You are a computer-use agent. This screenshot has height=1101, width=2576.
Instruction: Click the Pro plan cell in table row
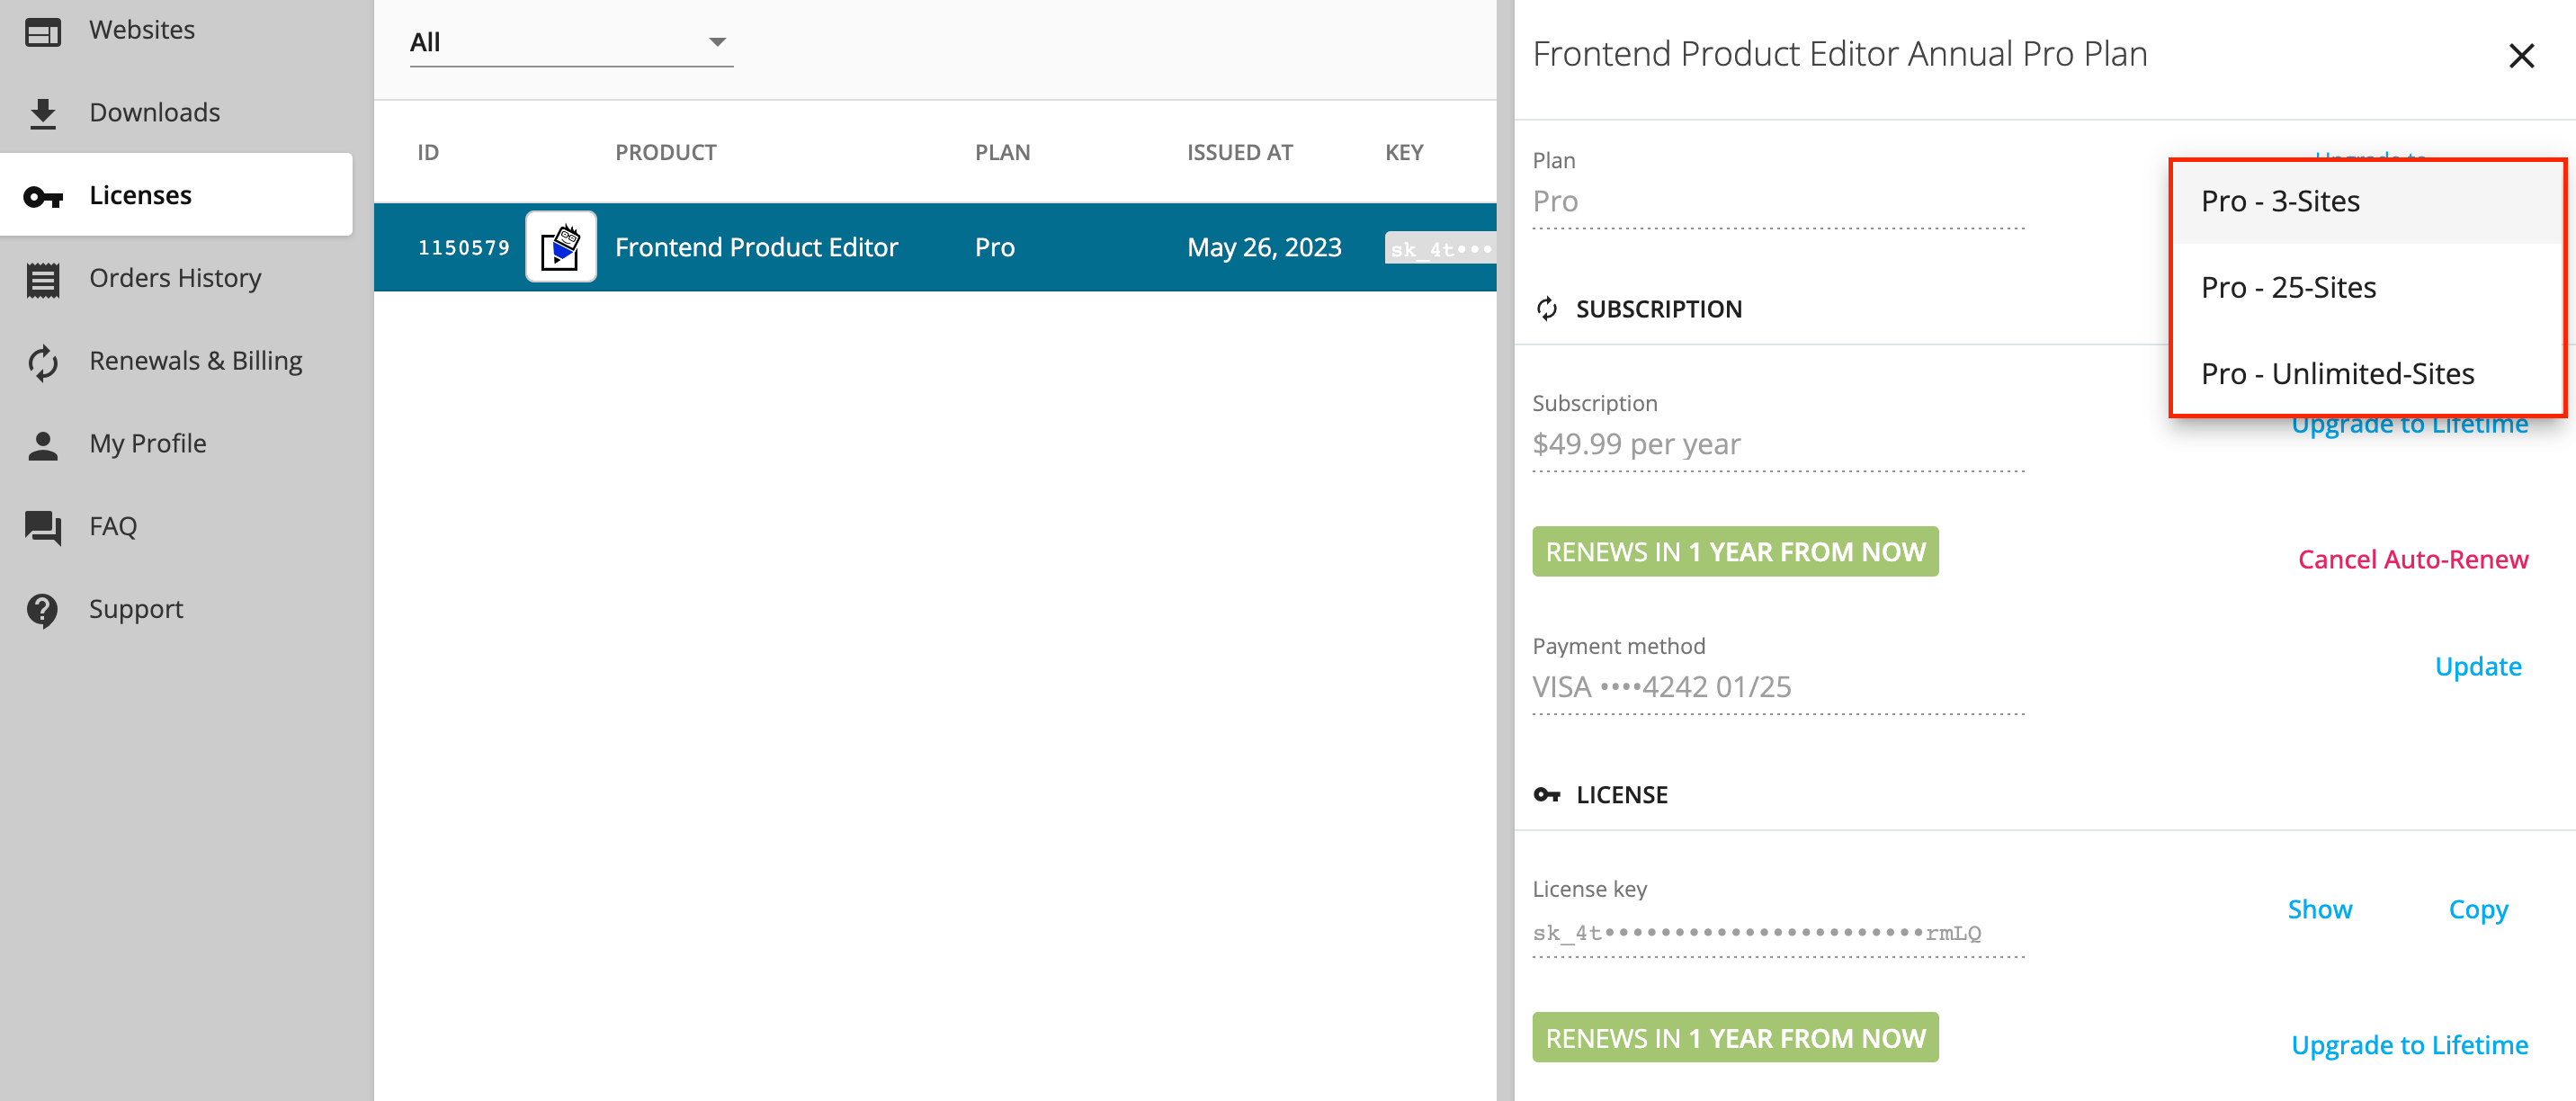coord(995,247)
